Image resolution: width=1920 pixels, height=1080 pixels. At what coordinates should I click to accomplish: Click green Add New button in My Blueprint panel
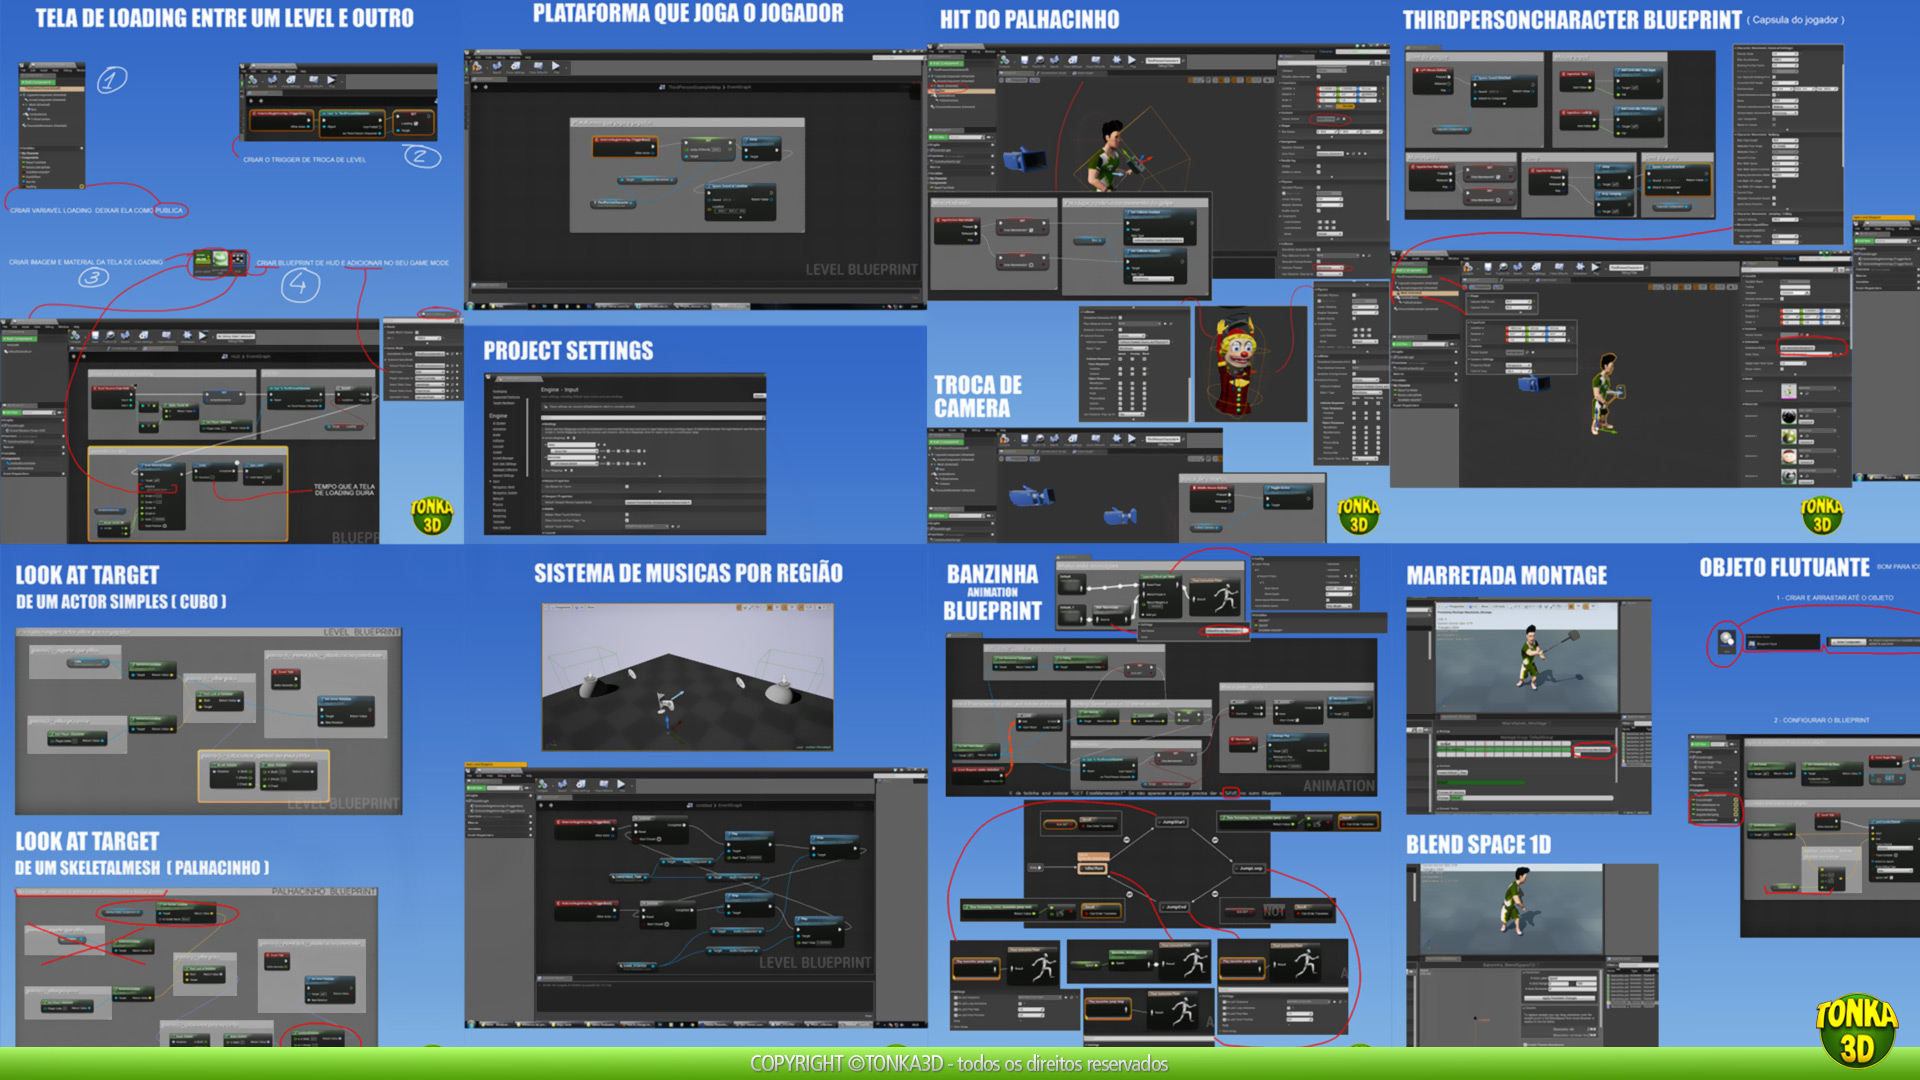click(x=938, y=137)
